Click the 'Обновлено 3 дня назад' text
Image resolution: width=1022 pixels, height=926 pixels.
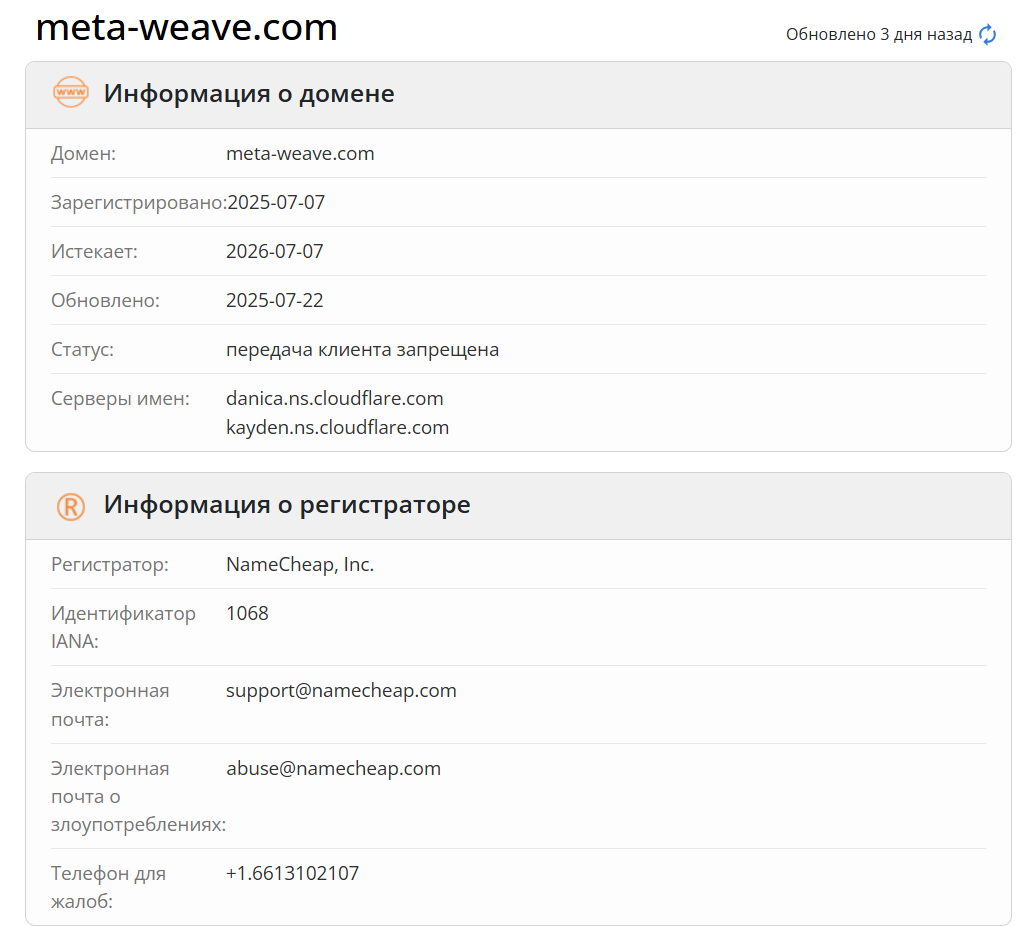(x=878, y=35)
